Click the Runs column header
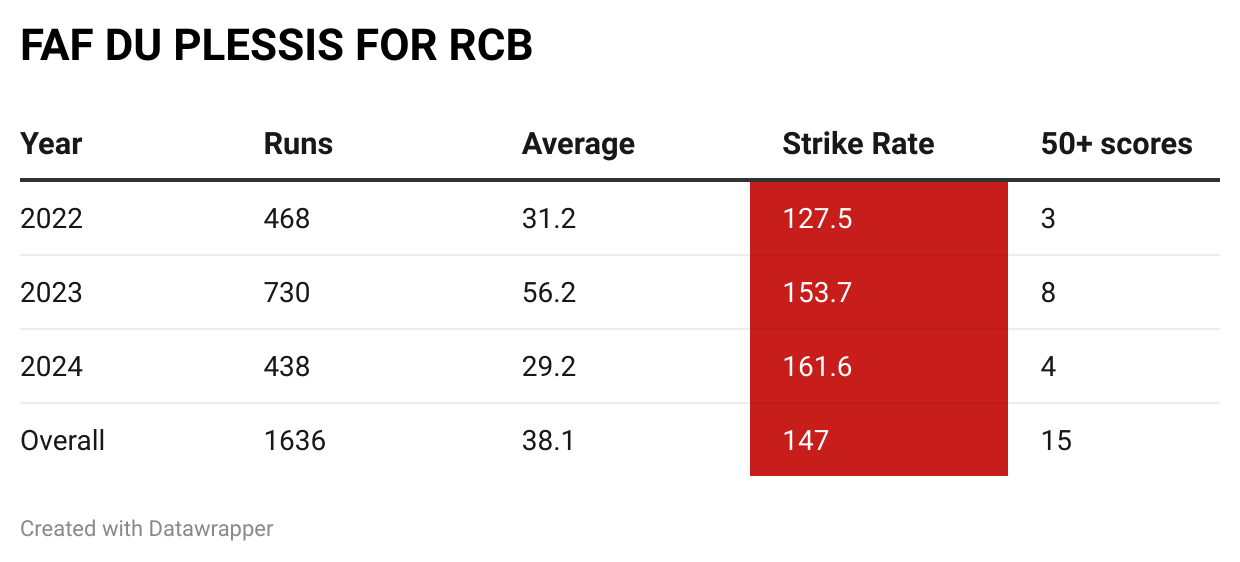 [298, 144]
